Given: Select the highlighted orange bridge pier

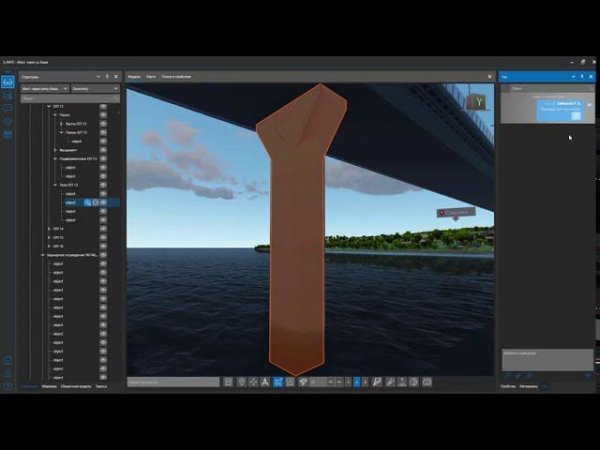Looking at the screenshot, I should 297,230.
